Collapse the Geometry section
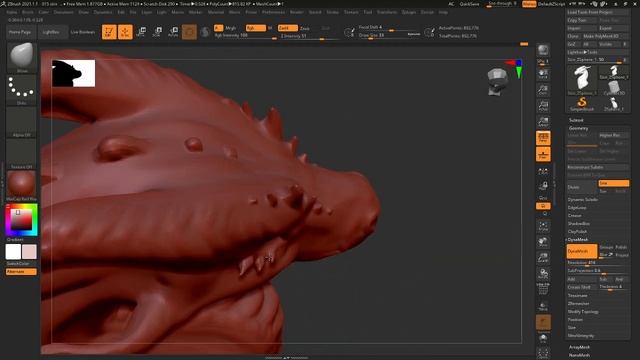The image size is (640, 360). click(x=579, y=128)
